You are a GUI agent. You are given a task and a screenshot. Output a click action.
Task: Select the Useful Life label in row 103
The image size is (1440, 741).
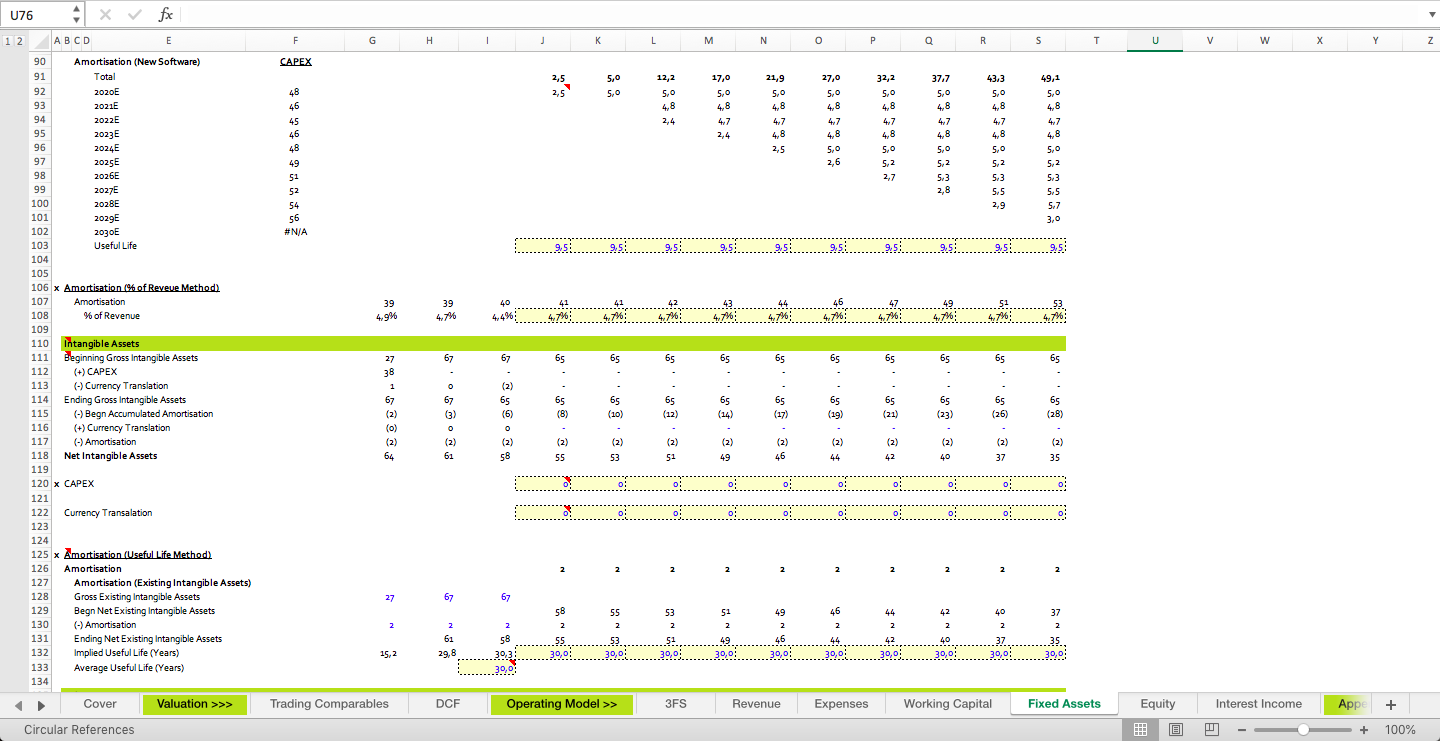(115, 245)
